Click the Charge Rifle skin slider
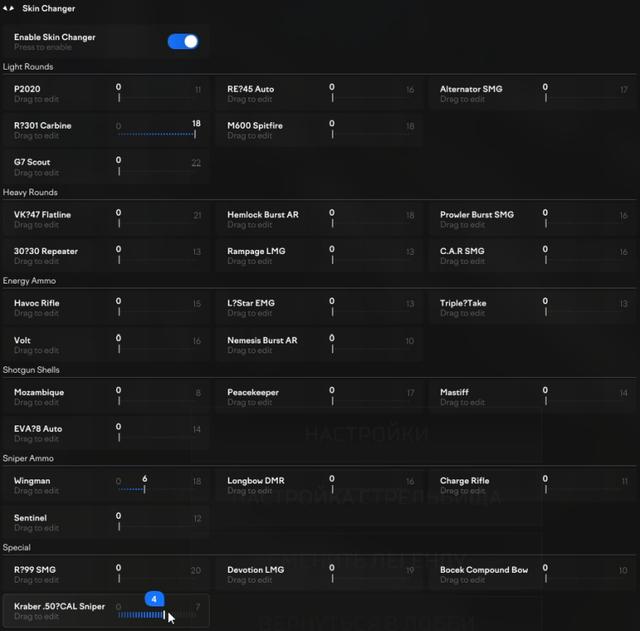The image size is (640, 631). tap(585, 490)
